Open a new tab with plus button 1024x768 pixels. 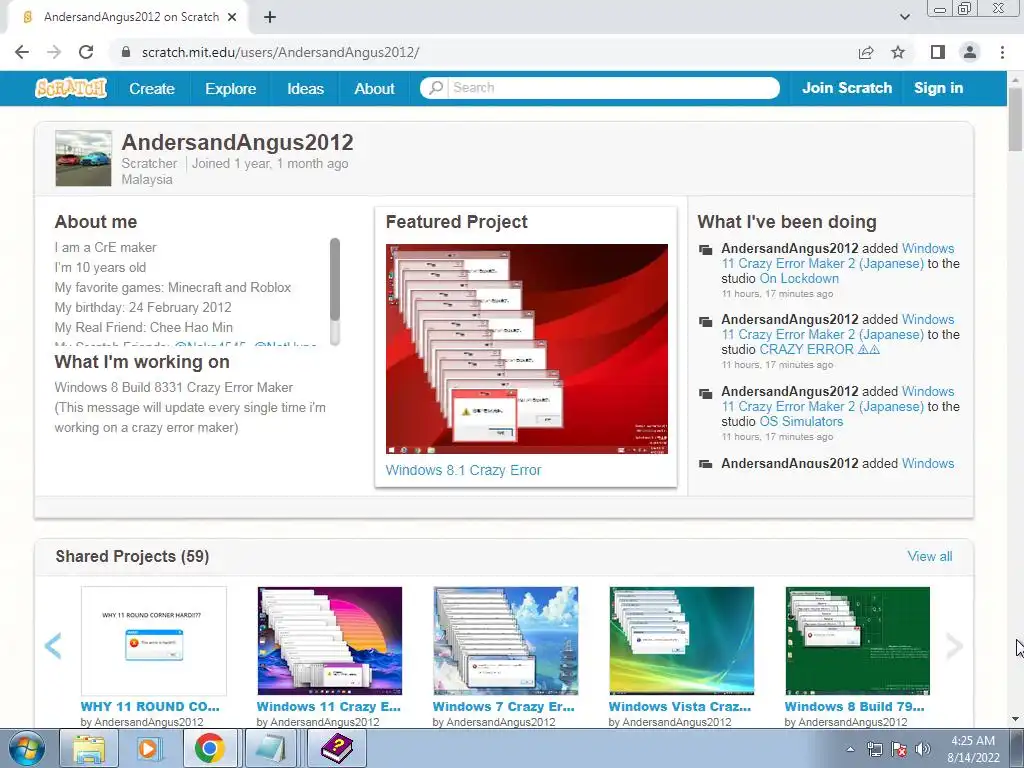click(270, 17)
